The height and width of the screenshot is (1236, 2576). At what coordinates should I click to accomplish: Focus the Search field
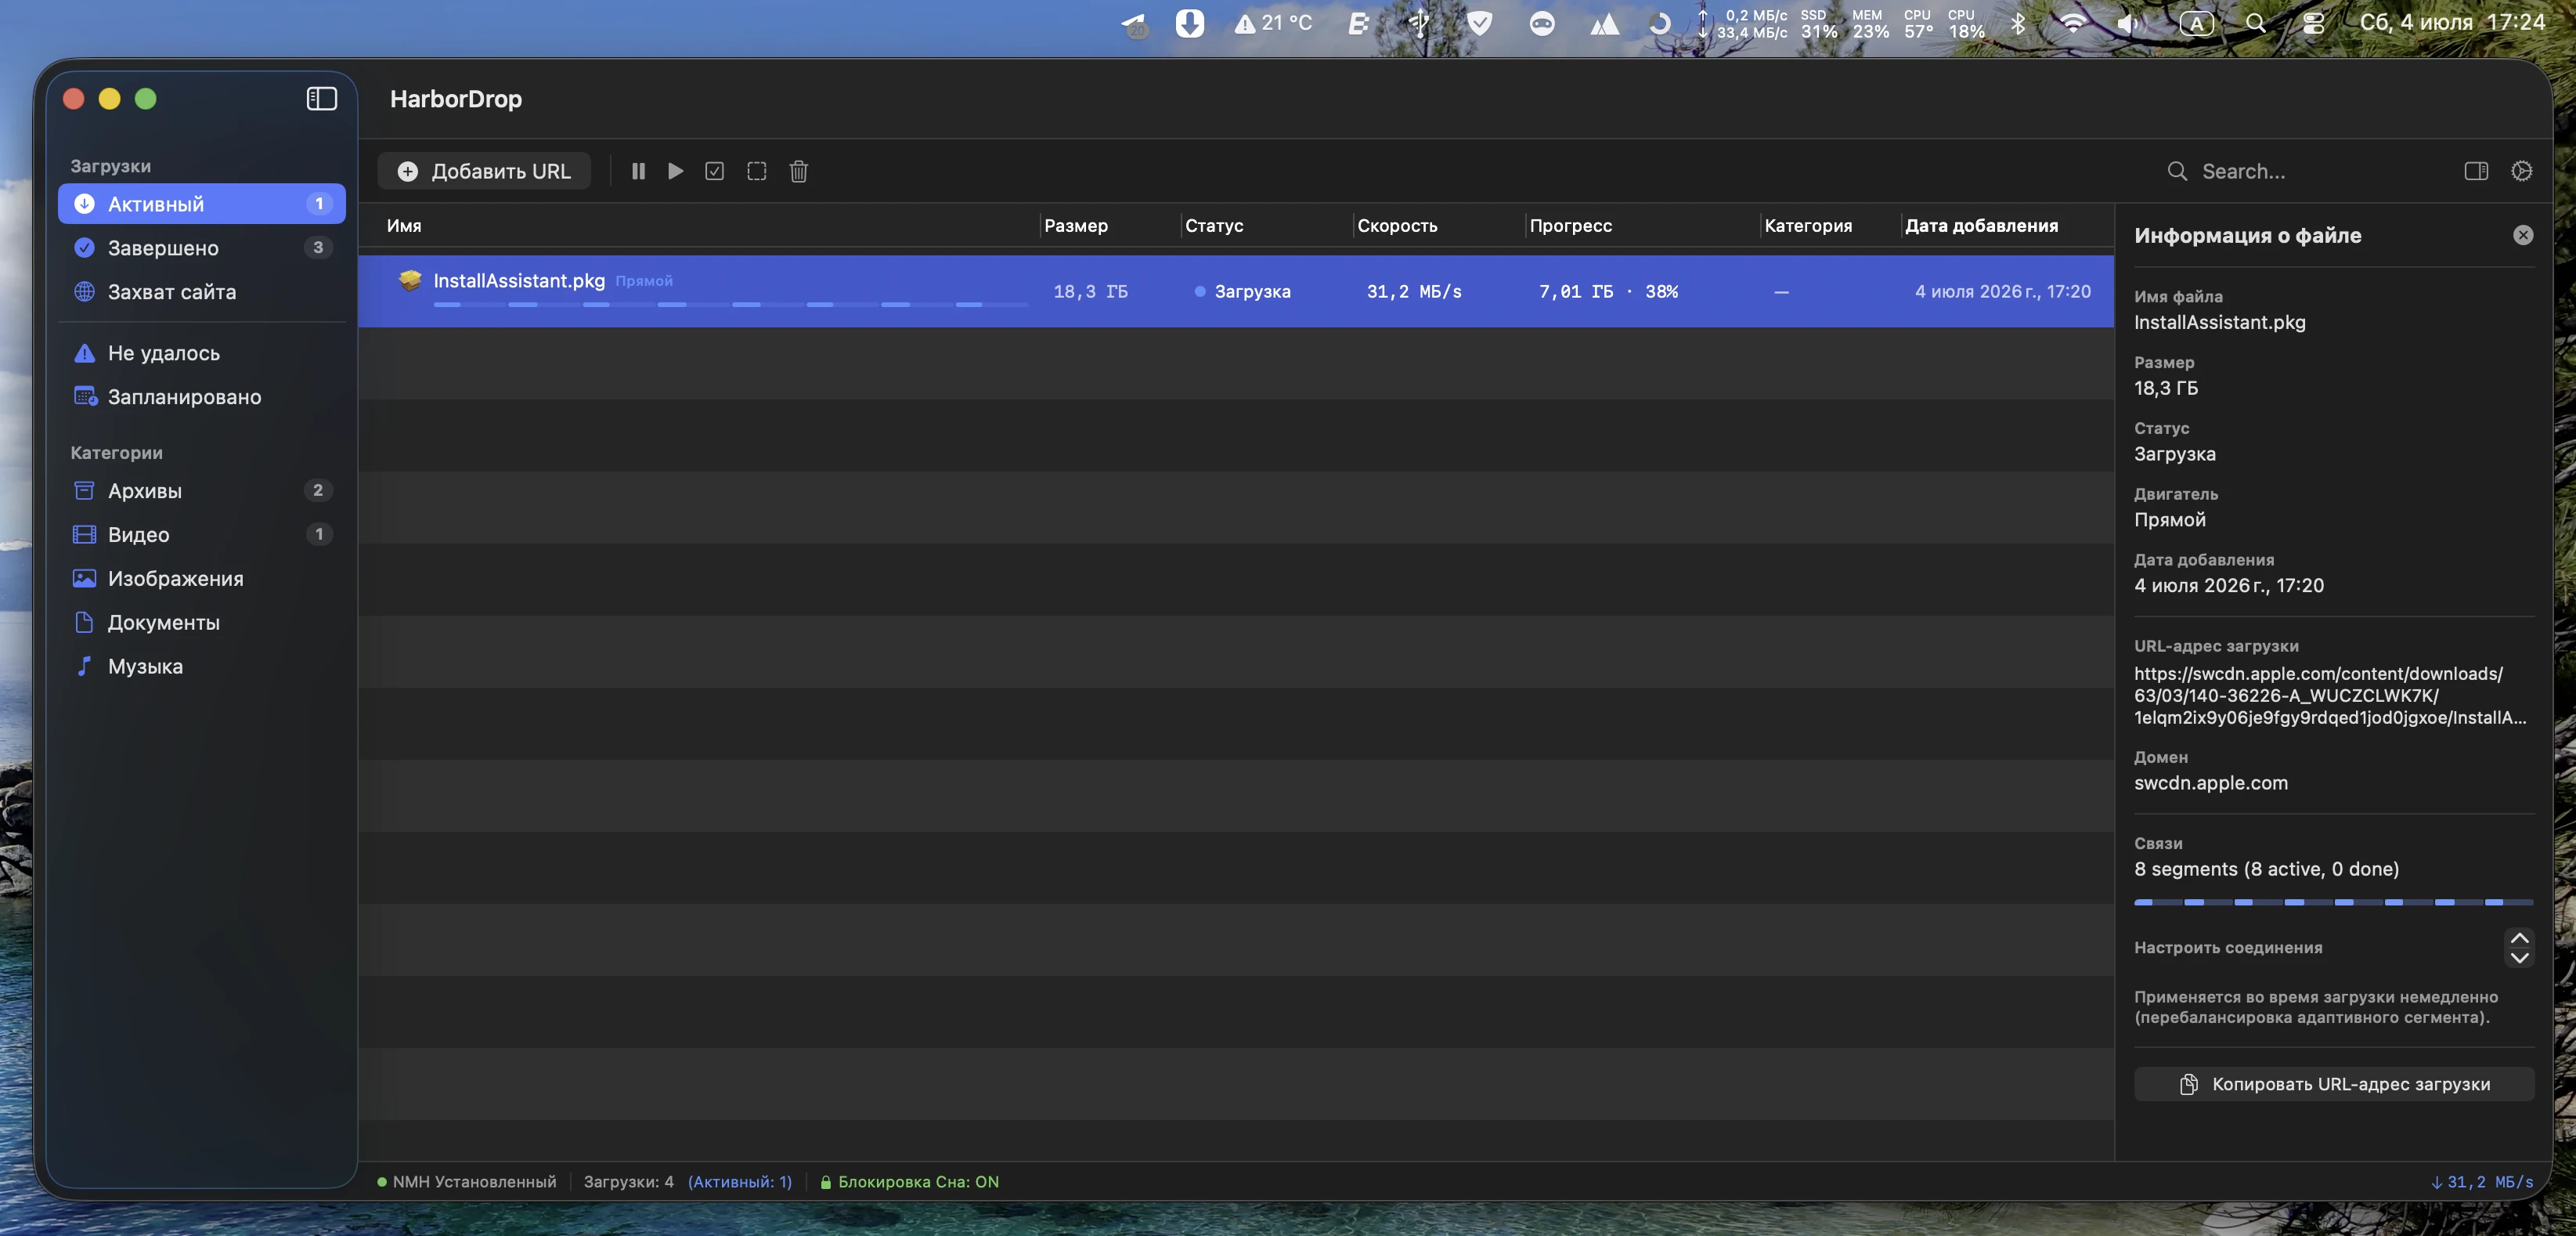pos(2300,171)
